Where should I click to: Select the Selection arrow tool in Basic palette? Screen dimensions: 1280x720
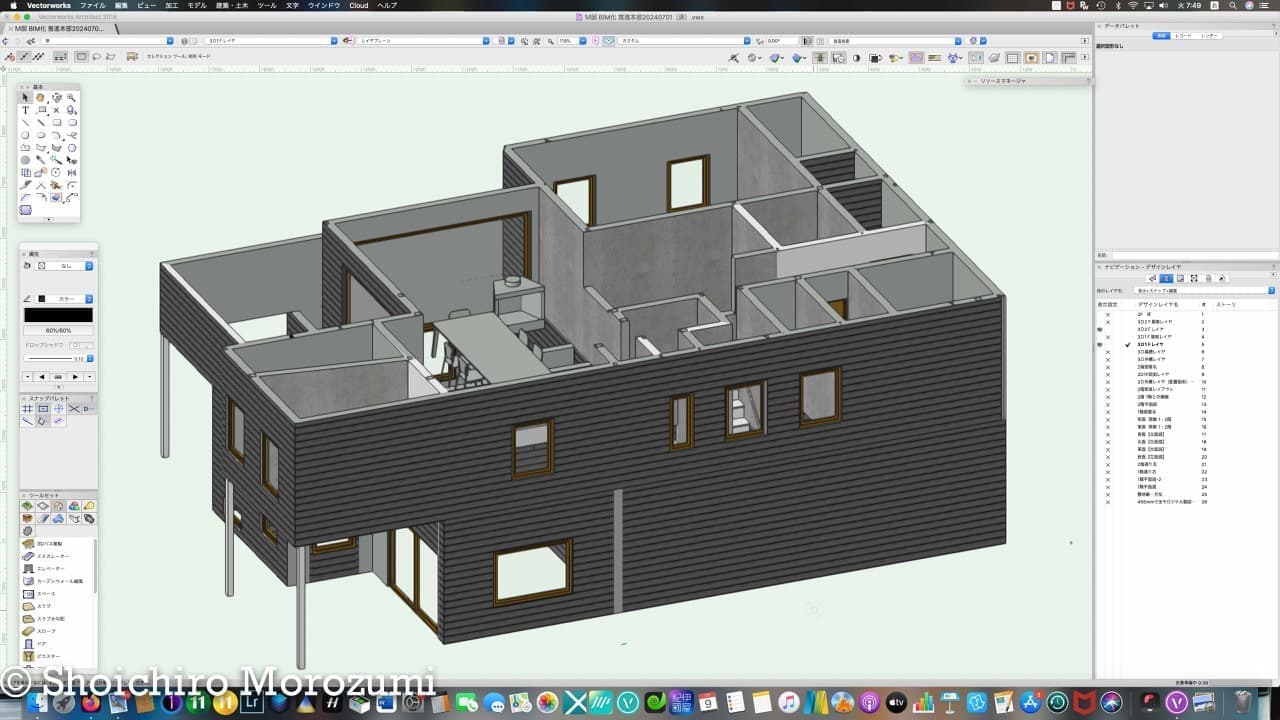click(25, 97)
